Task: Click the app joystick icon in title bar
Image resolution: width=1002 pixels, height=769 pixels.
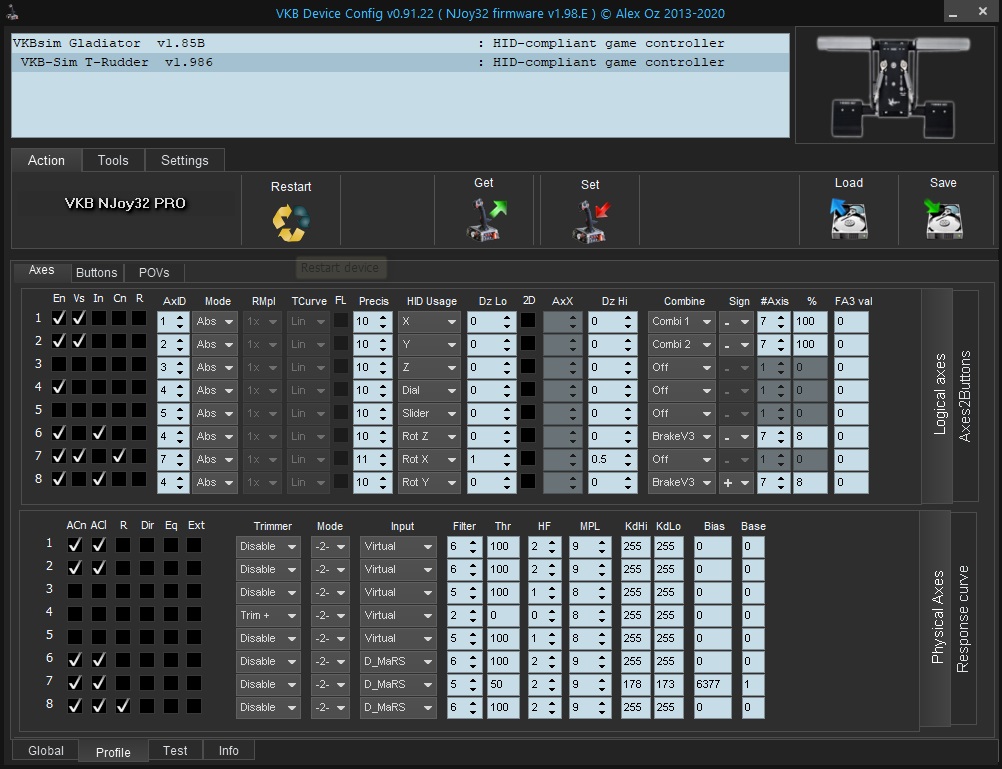Action: (12, 12)
